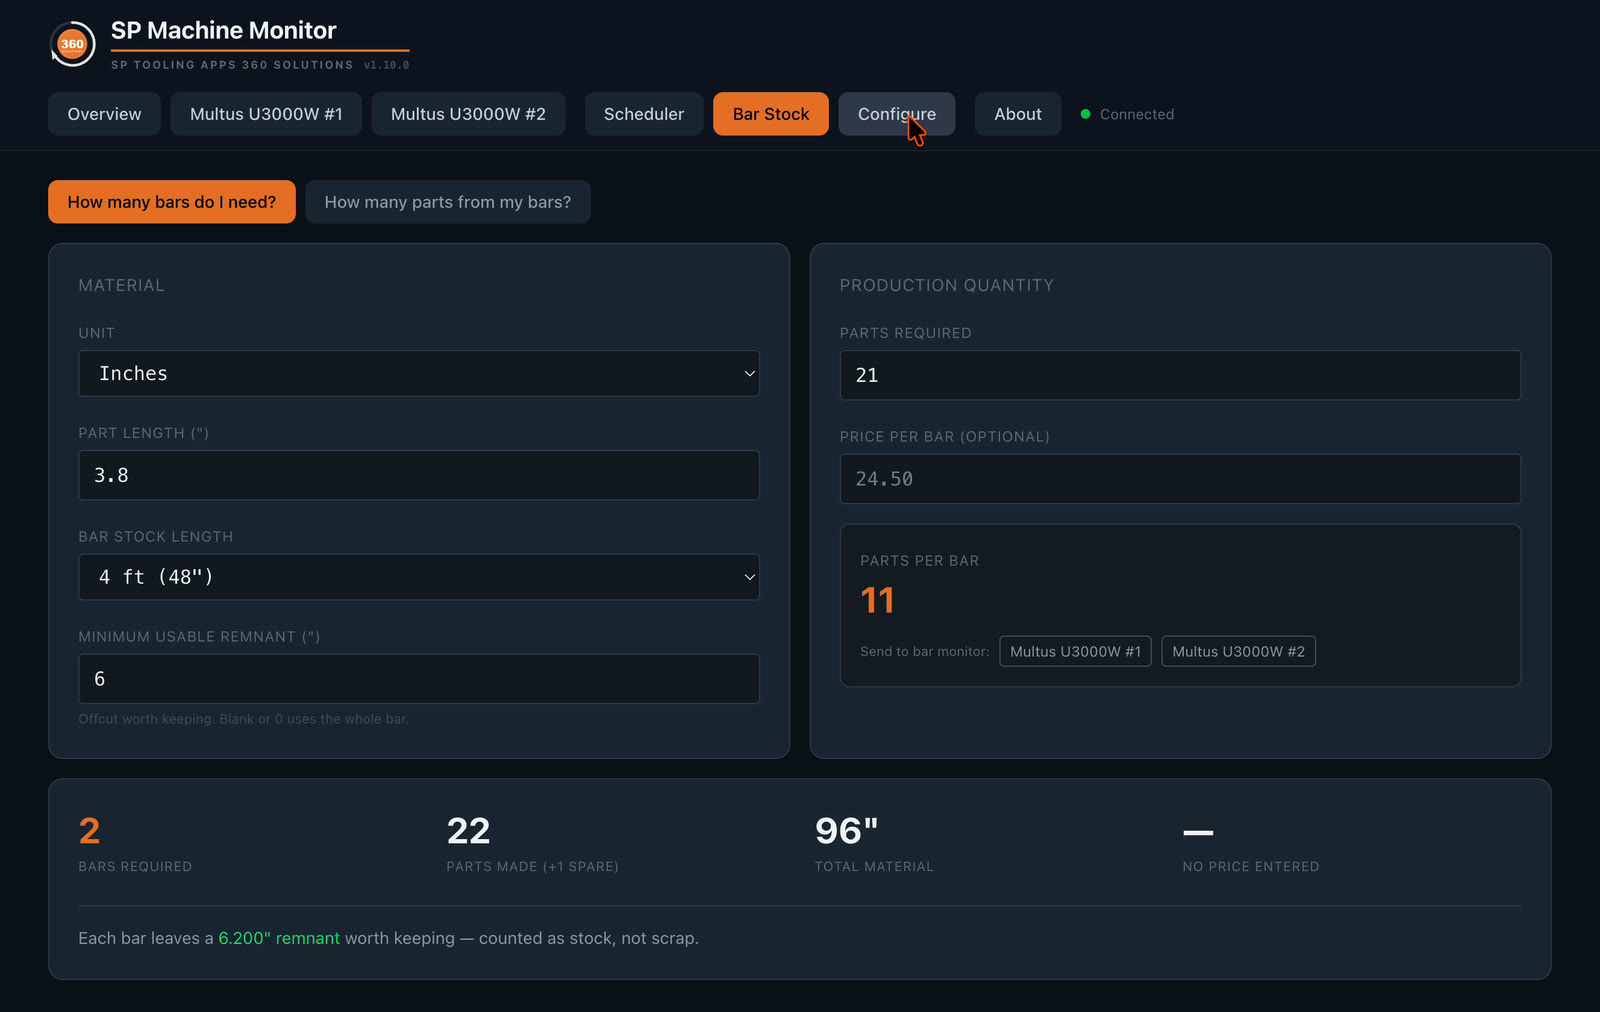Click the Connected status text
The width and height of the screenshot is (1600, 1012).
coord(1137,114)
